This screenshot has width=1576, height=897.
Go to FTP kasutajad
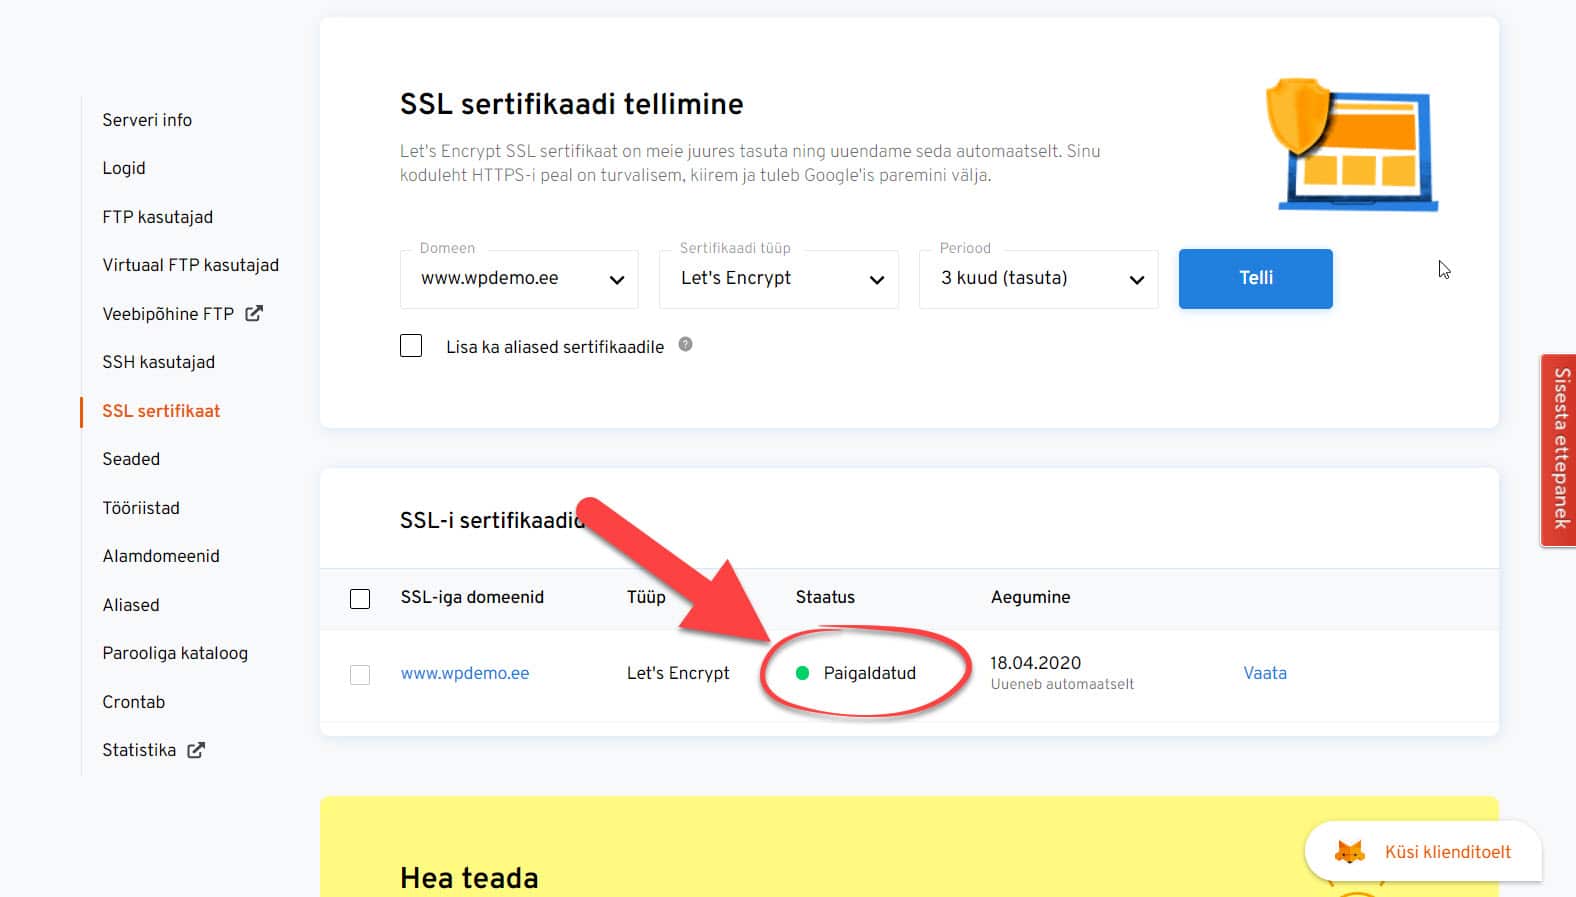[157, 217]
